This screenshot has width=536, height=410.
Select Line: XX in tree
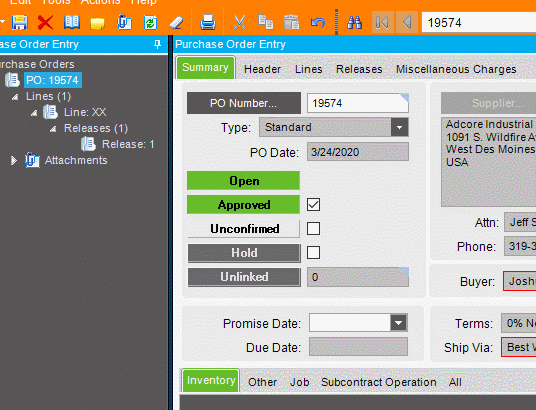coord(85,112)
